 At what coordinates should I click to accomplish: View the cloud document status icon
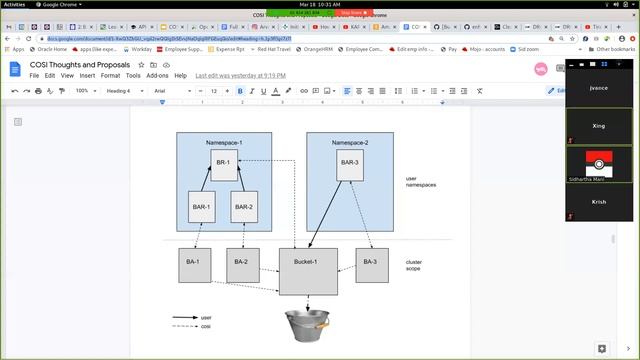click(x=166, y=65)
